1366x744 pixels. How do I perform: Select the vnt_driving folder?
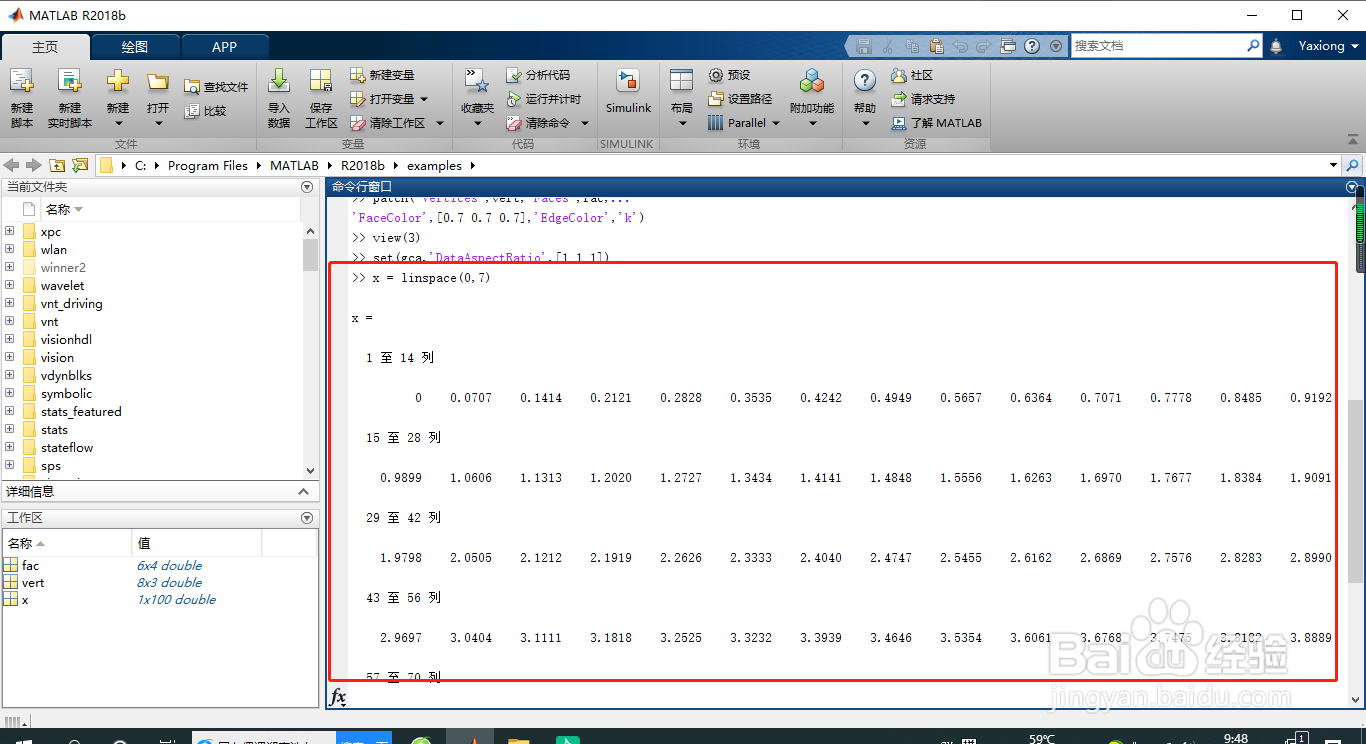pyautogui.click(x=71, y=303)
